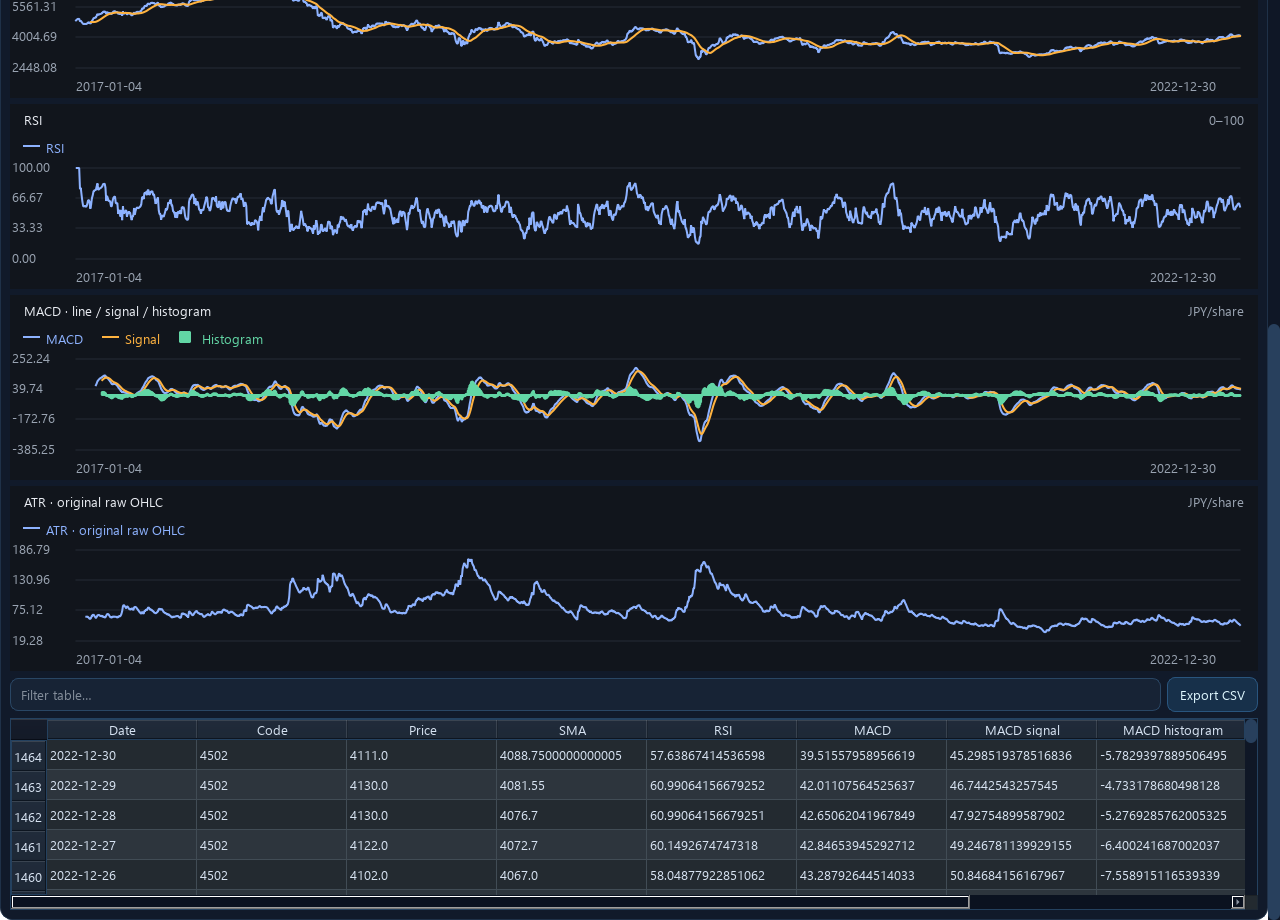Click the table's horizontal scrollbar right arrow
This screenshot has height=920, width=1280.
click(1238, 902)
